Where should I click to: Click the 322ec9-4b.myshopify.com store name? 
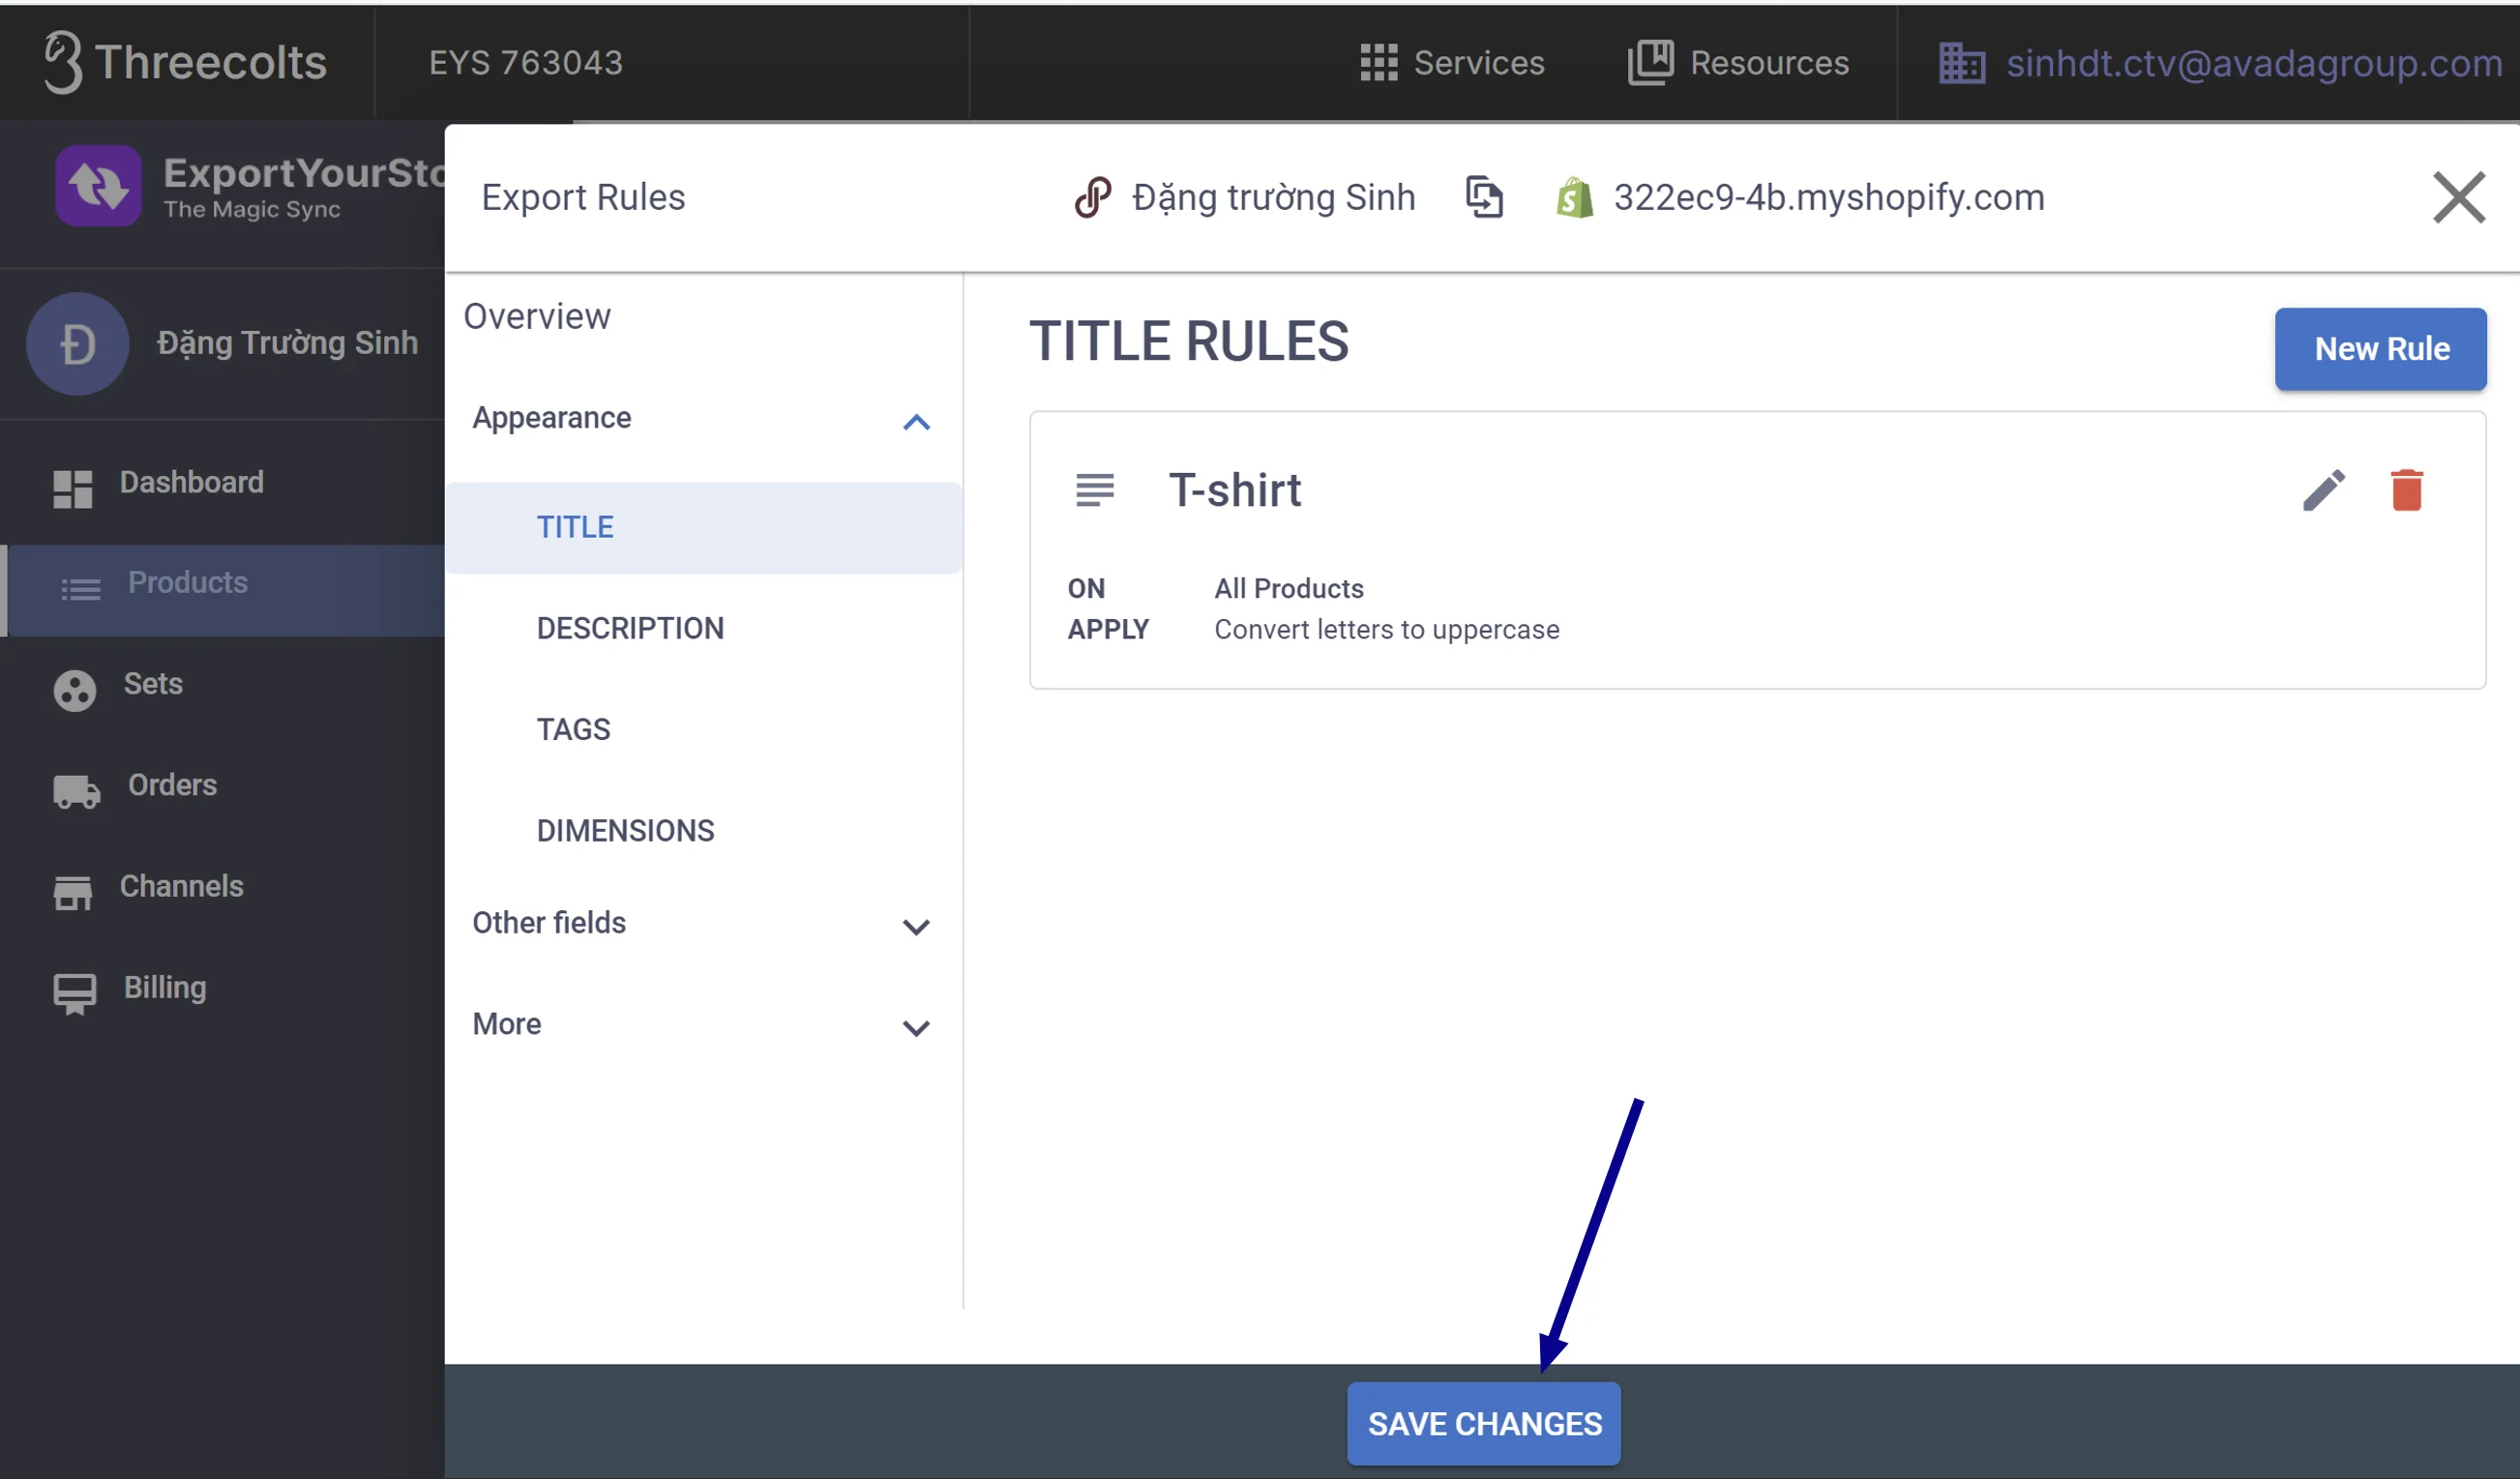(x=1829, y=197)
